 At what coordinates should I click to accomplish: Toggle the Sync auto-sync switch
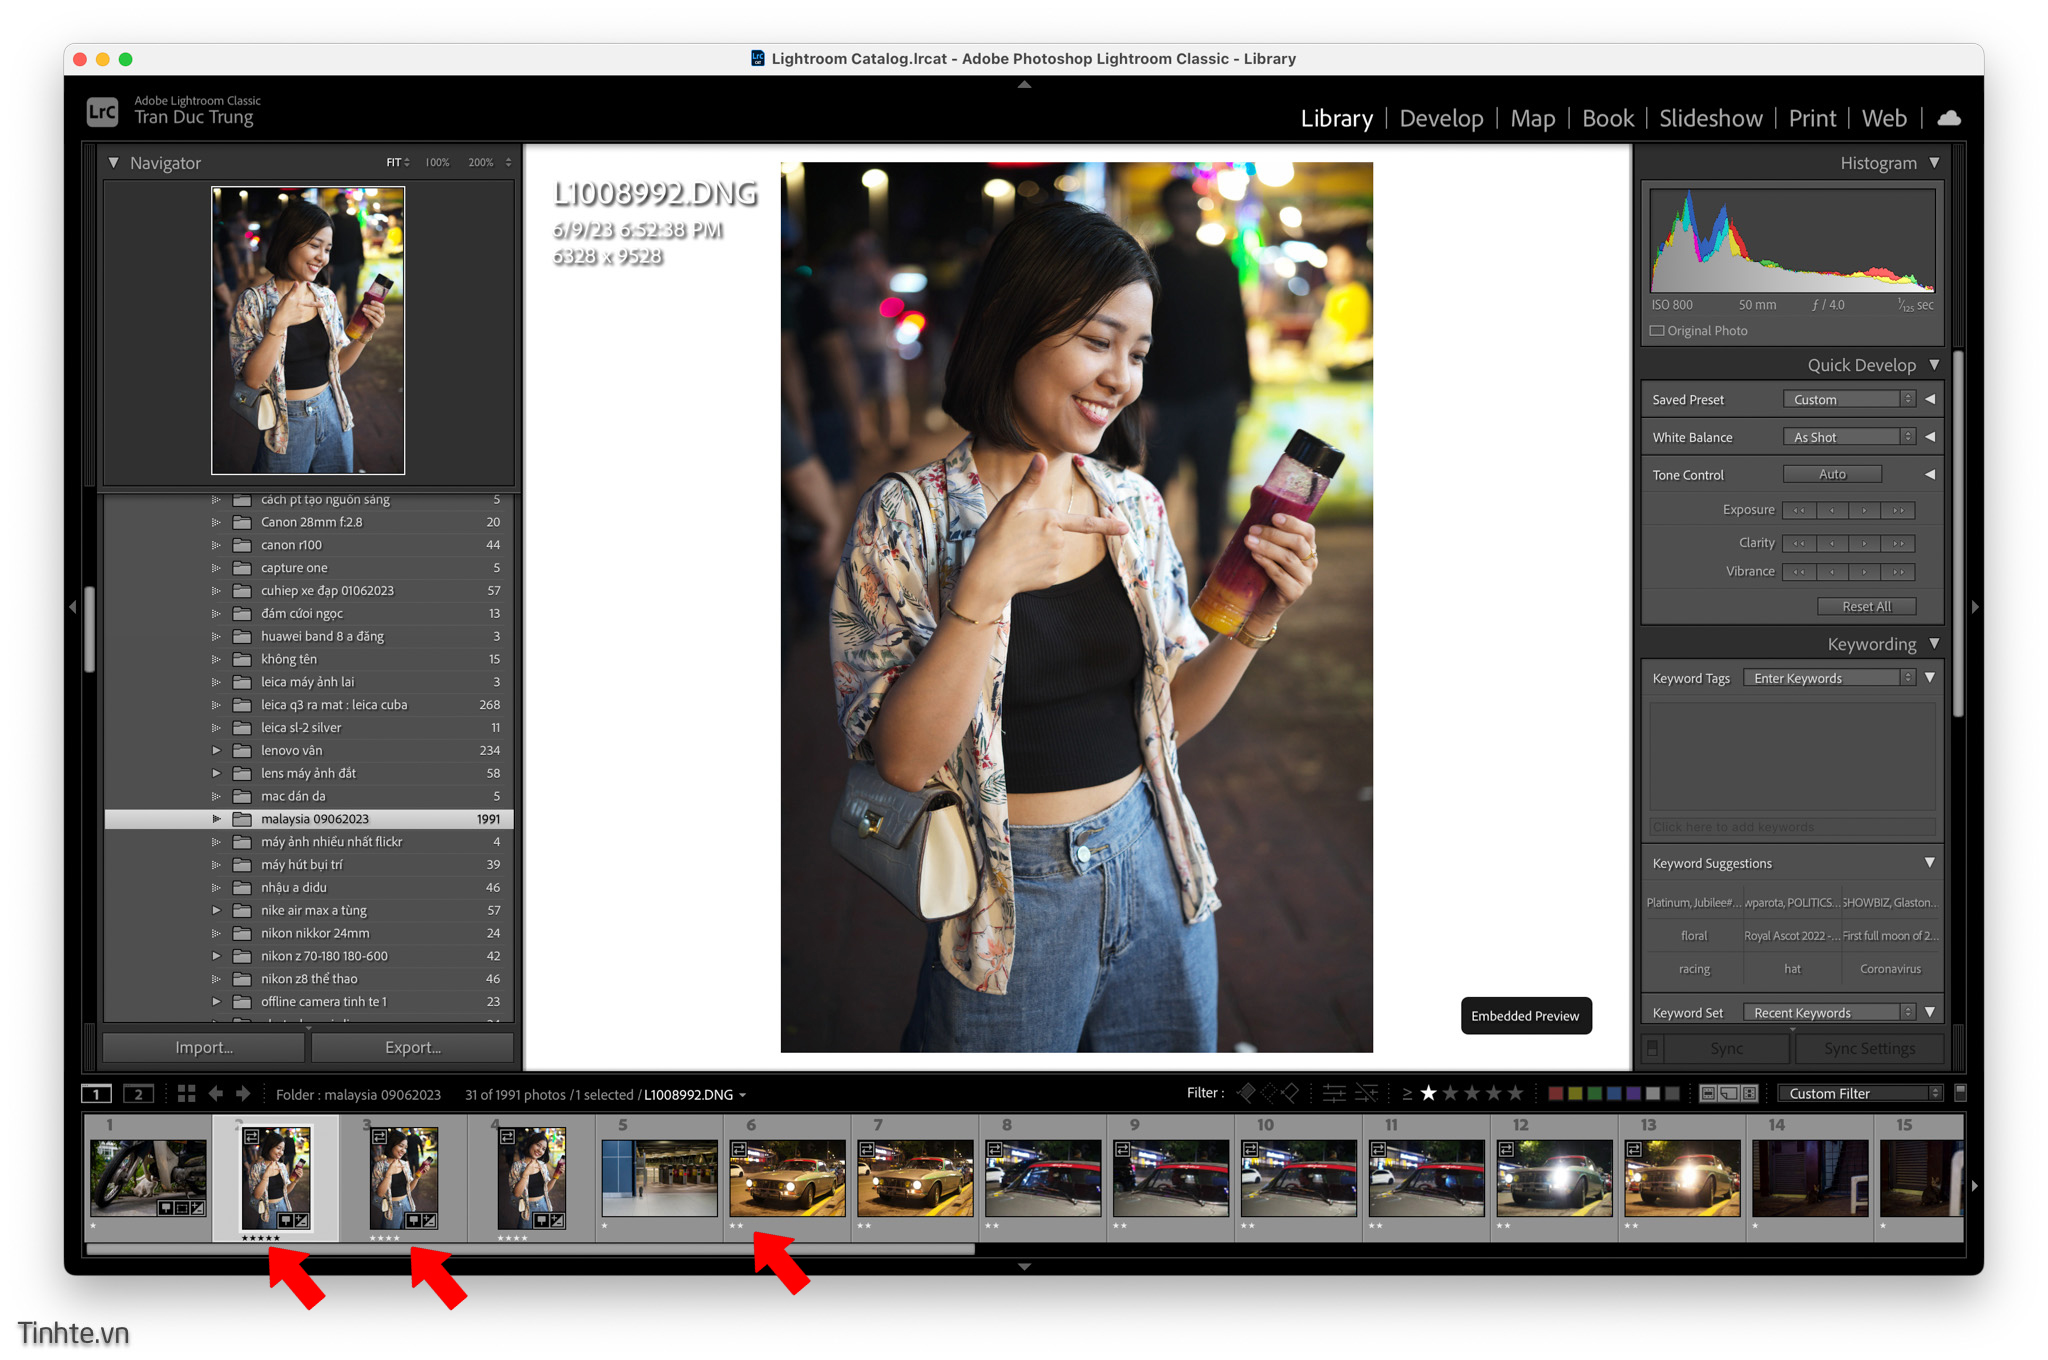1652,1048
